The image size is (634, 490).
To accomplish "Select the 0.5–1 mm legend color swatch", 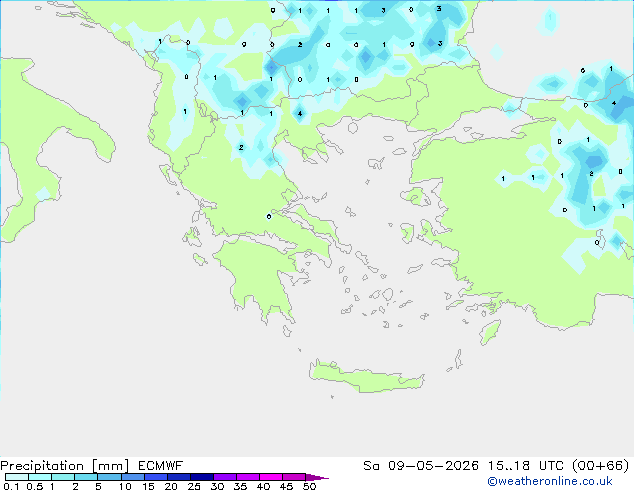I will [40, 477].
